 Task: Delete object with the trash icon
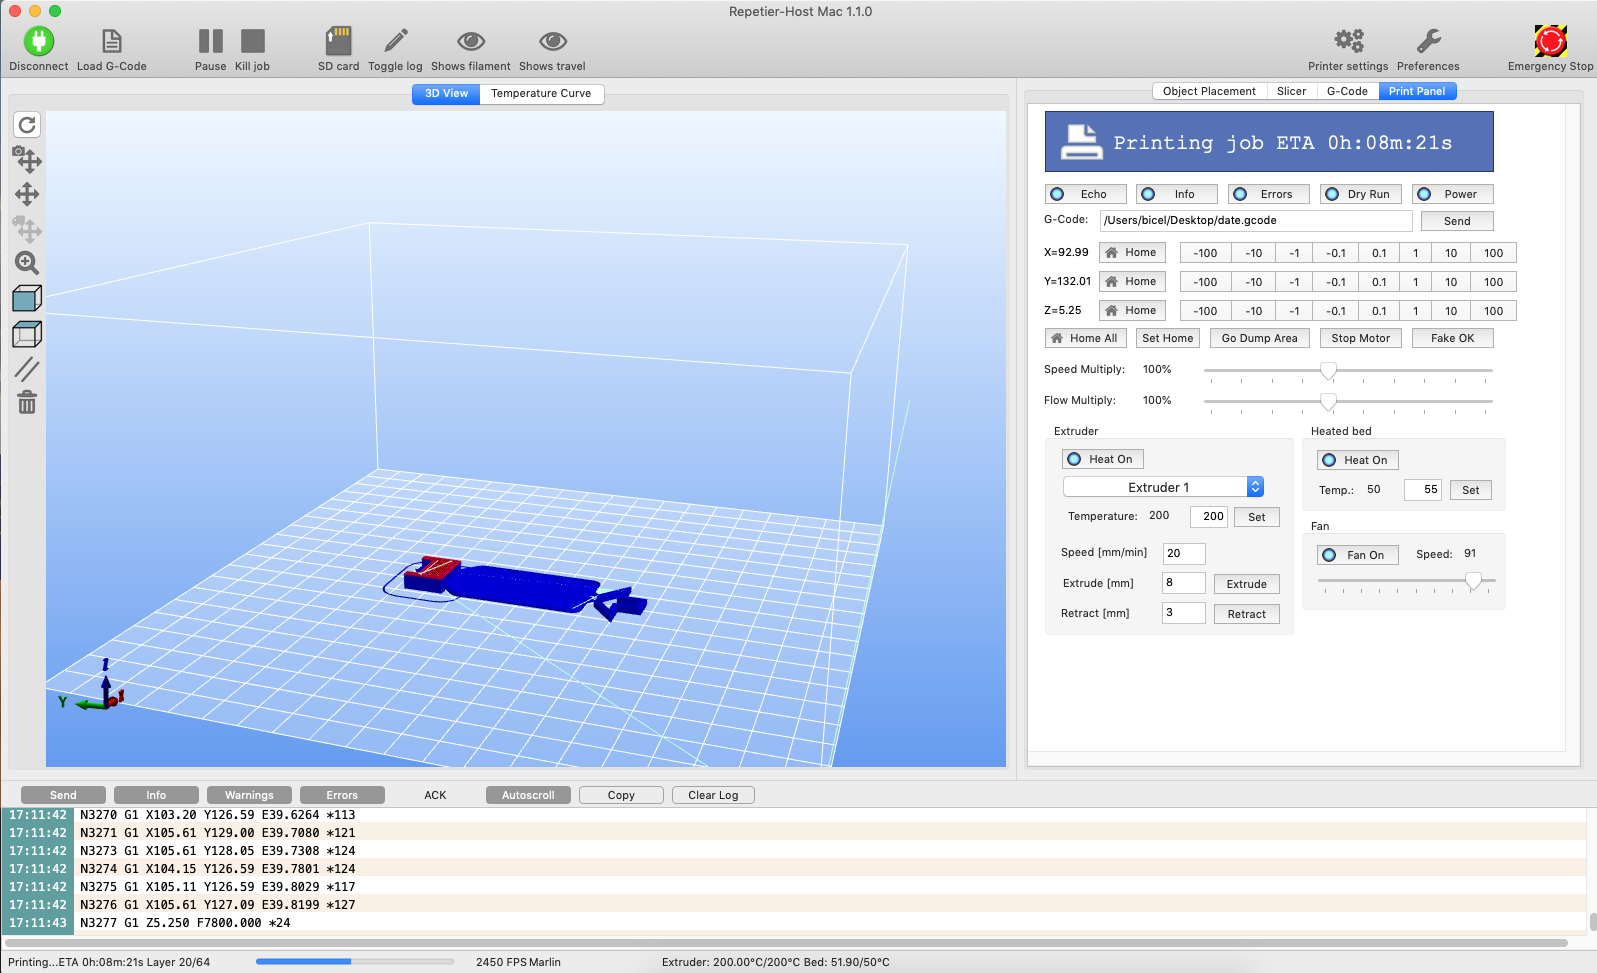click(27, 403)
